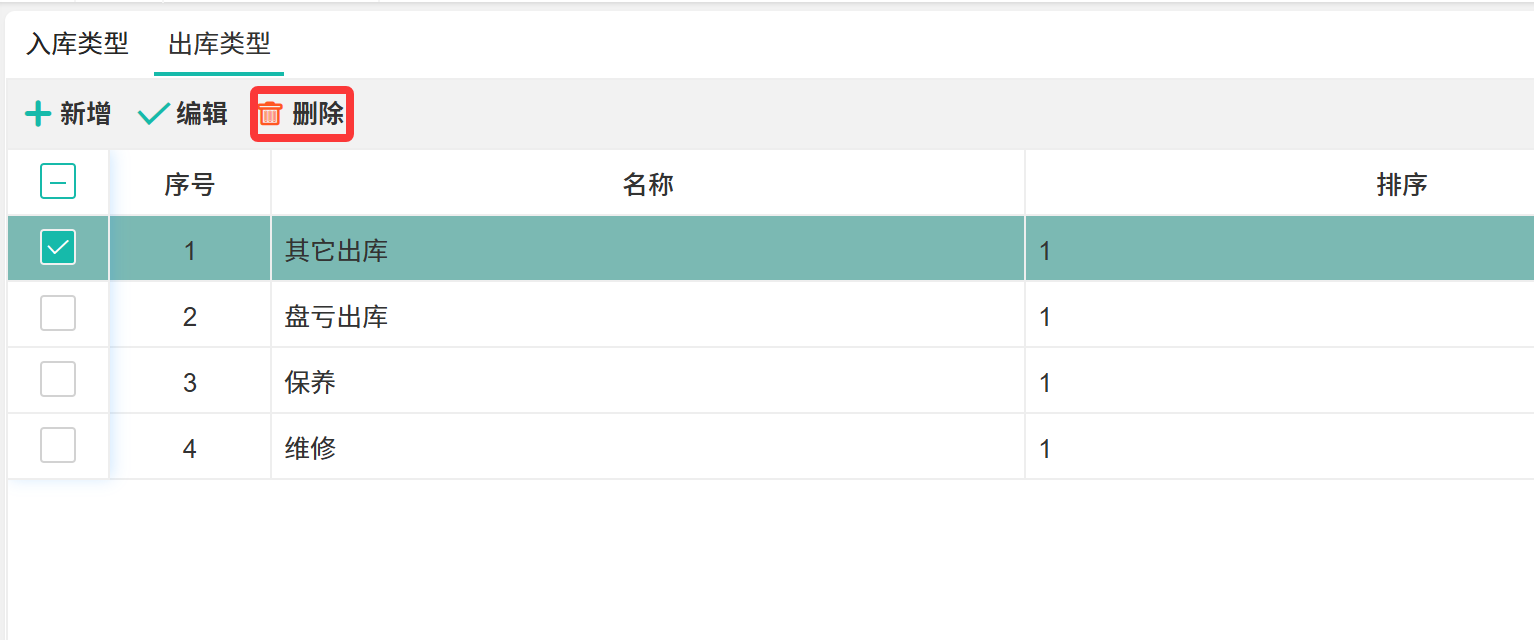Select the 出库类型 tab
Viewport: 1534px width, 640px height.
[x=219, y=45]
